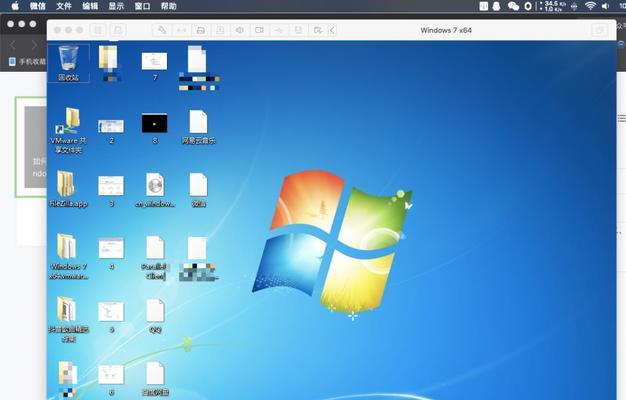Click the rightmost button in VM title bar

599,30
